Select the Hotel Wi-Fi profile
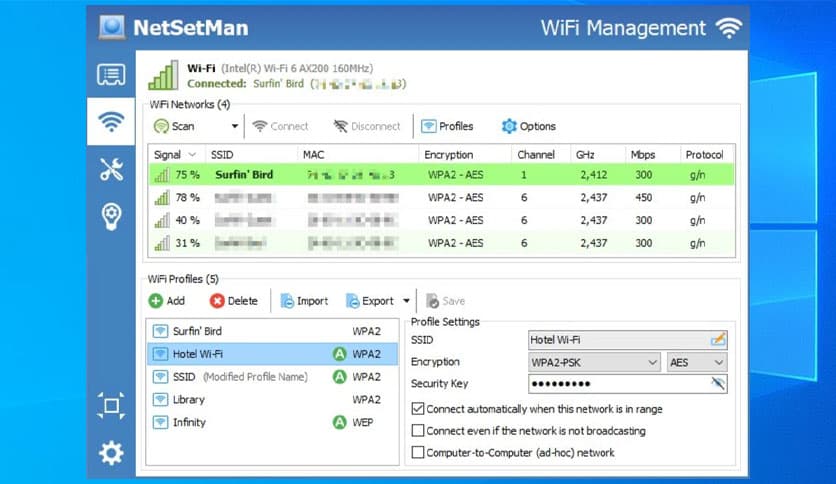This screenshot has height=484, width=836. (x=272, y=354)
